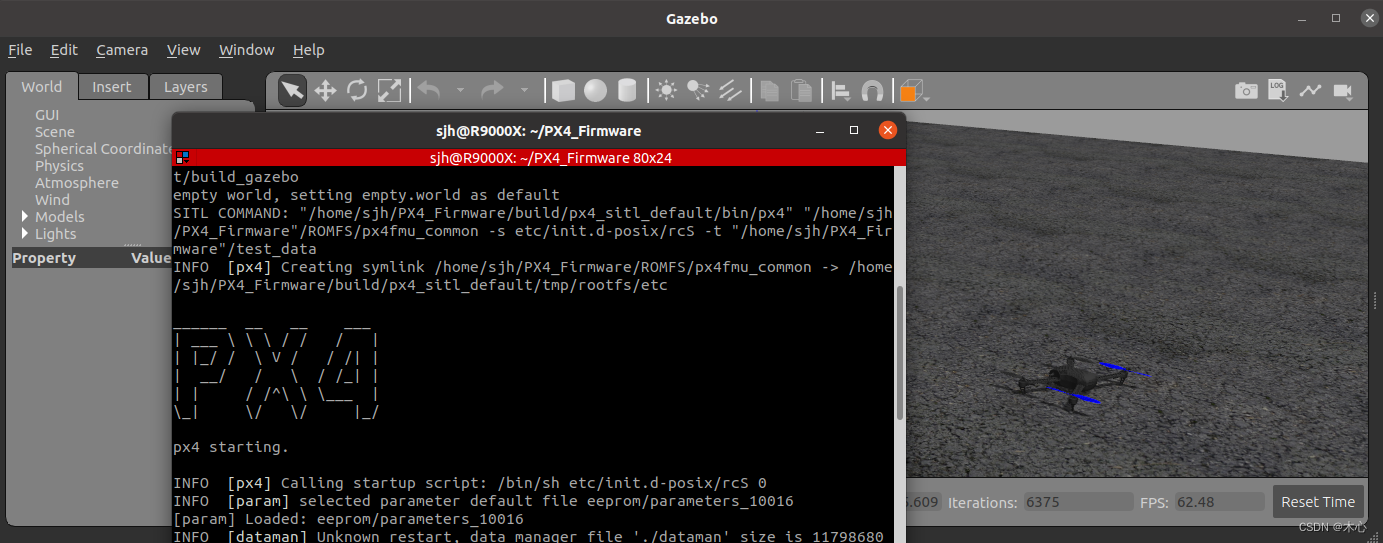Open the Camera menu

pos(122,50)
